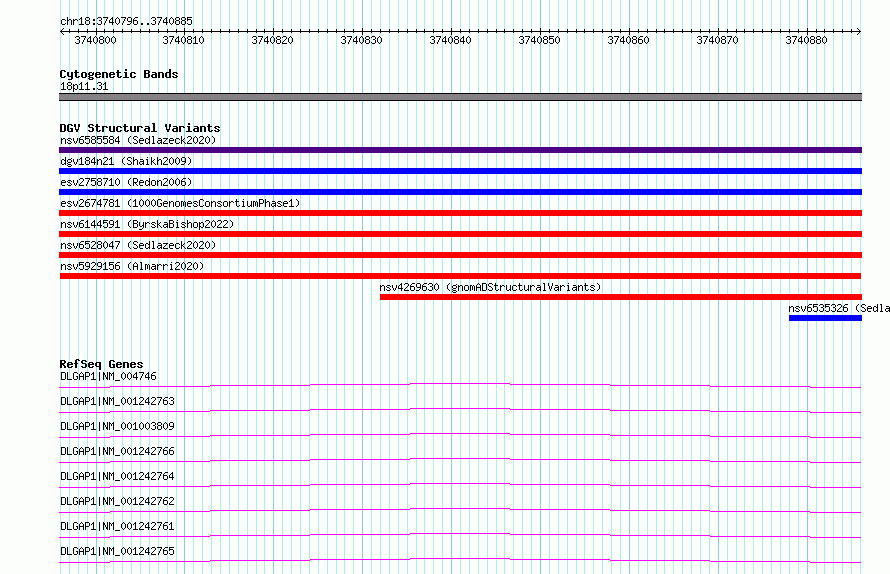Click the red esv2674781 variant bar
The height and width of the screenshot is (574, 890).
(x=460, y=213)
